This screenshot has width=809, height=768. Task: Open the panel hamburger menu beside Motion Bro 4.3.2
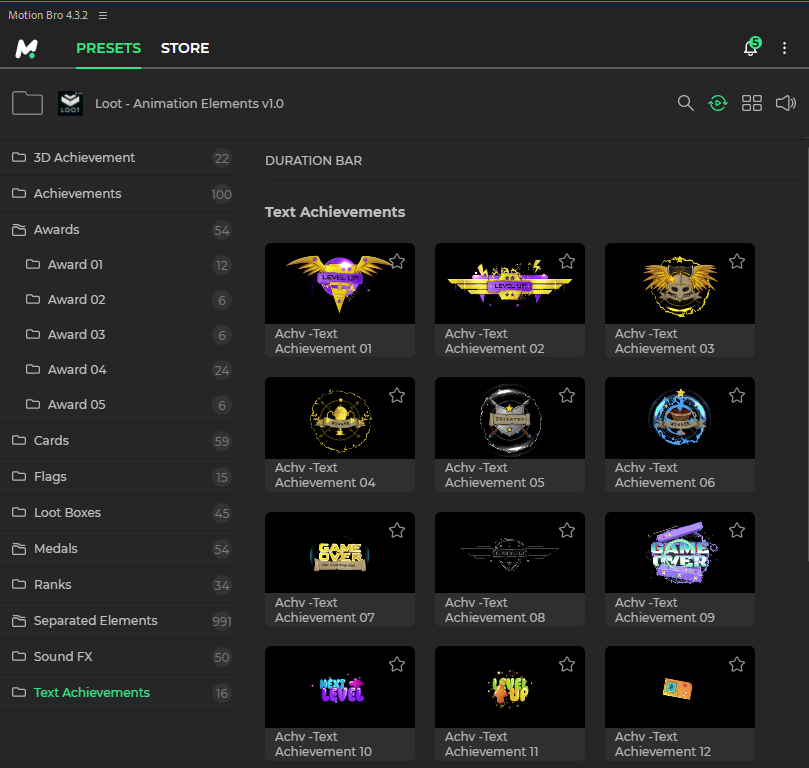[103, 15]
